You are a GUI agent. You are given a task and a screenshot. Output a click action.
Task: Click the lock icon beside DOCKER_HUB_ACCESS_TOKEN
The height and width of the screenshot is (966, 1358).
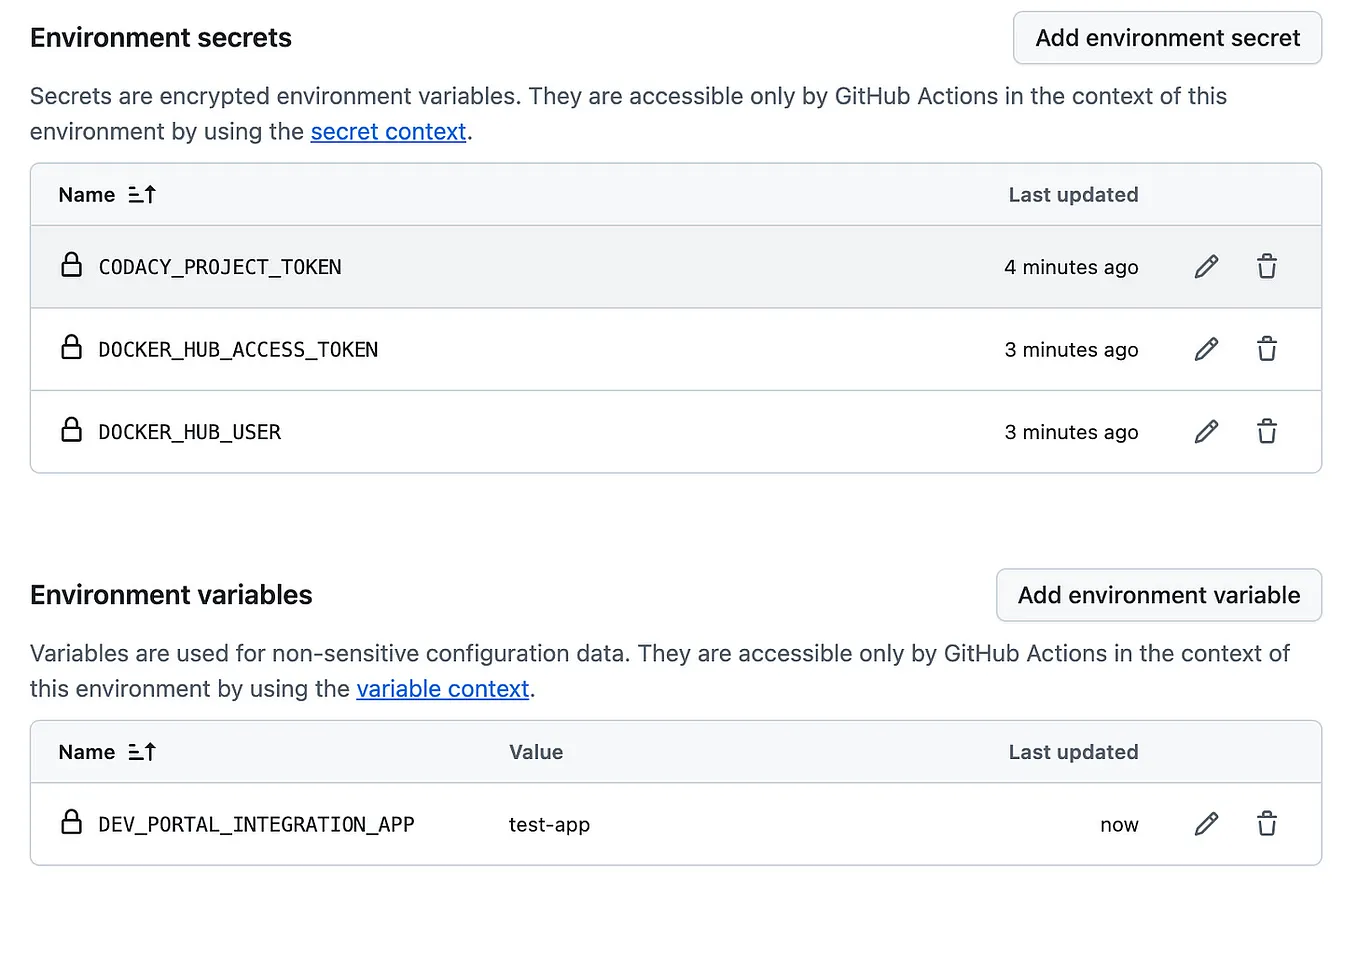(71, 347)
